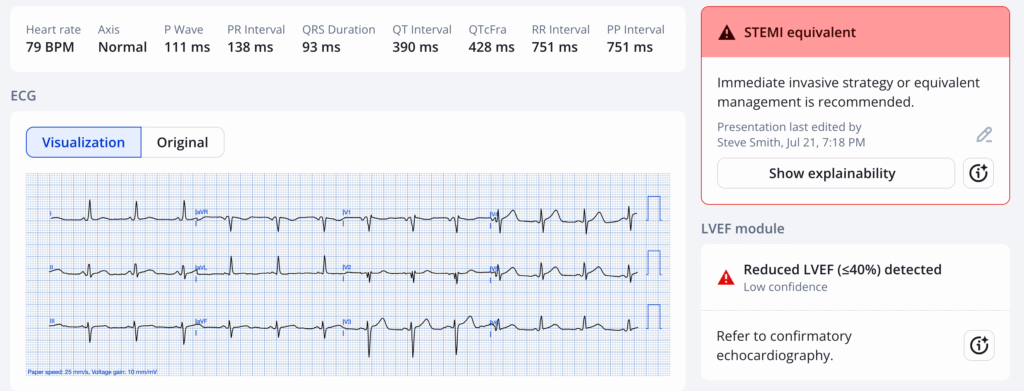
Task: Switch to the Original ECG view
Action: tap(183, 142)
